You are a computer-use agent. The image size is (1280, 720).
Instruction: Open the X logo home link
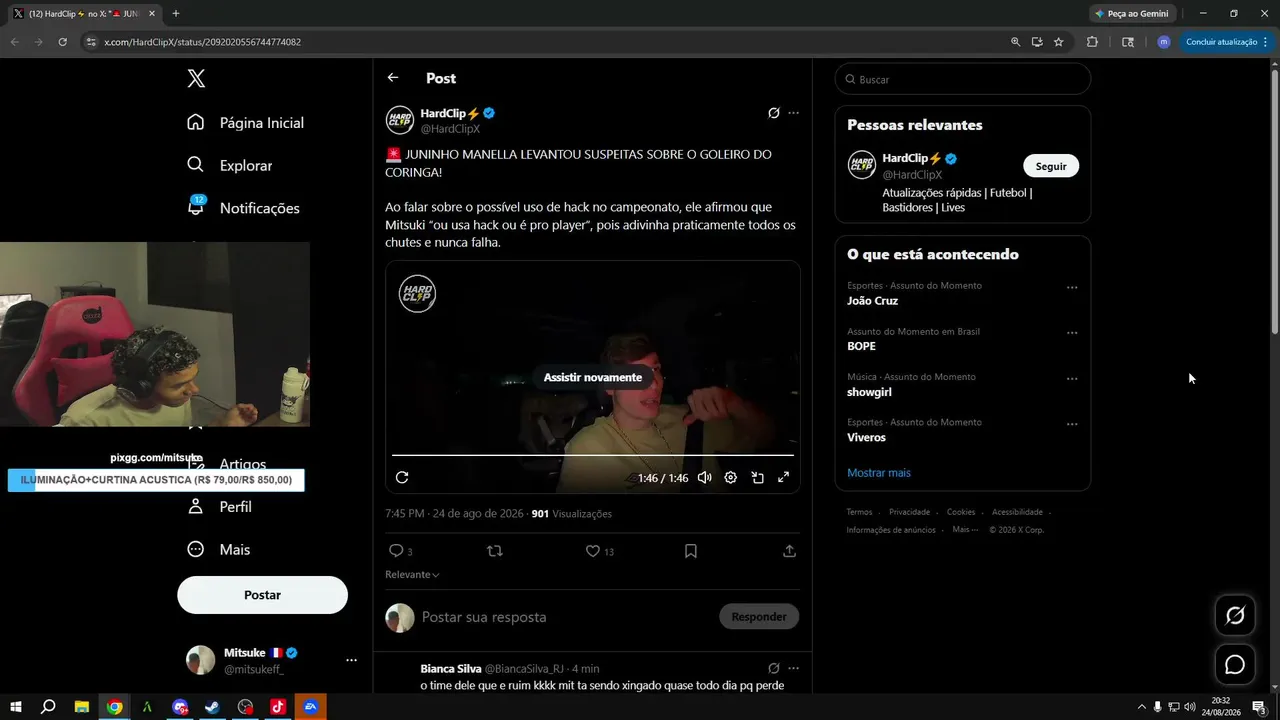196,79
